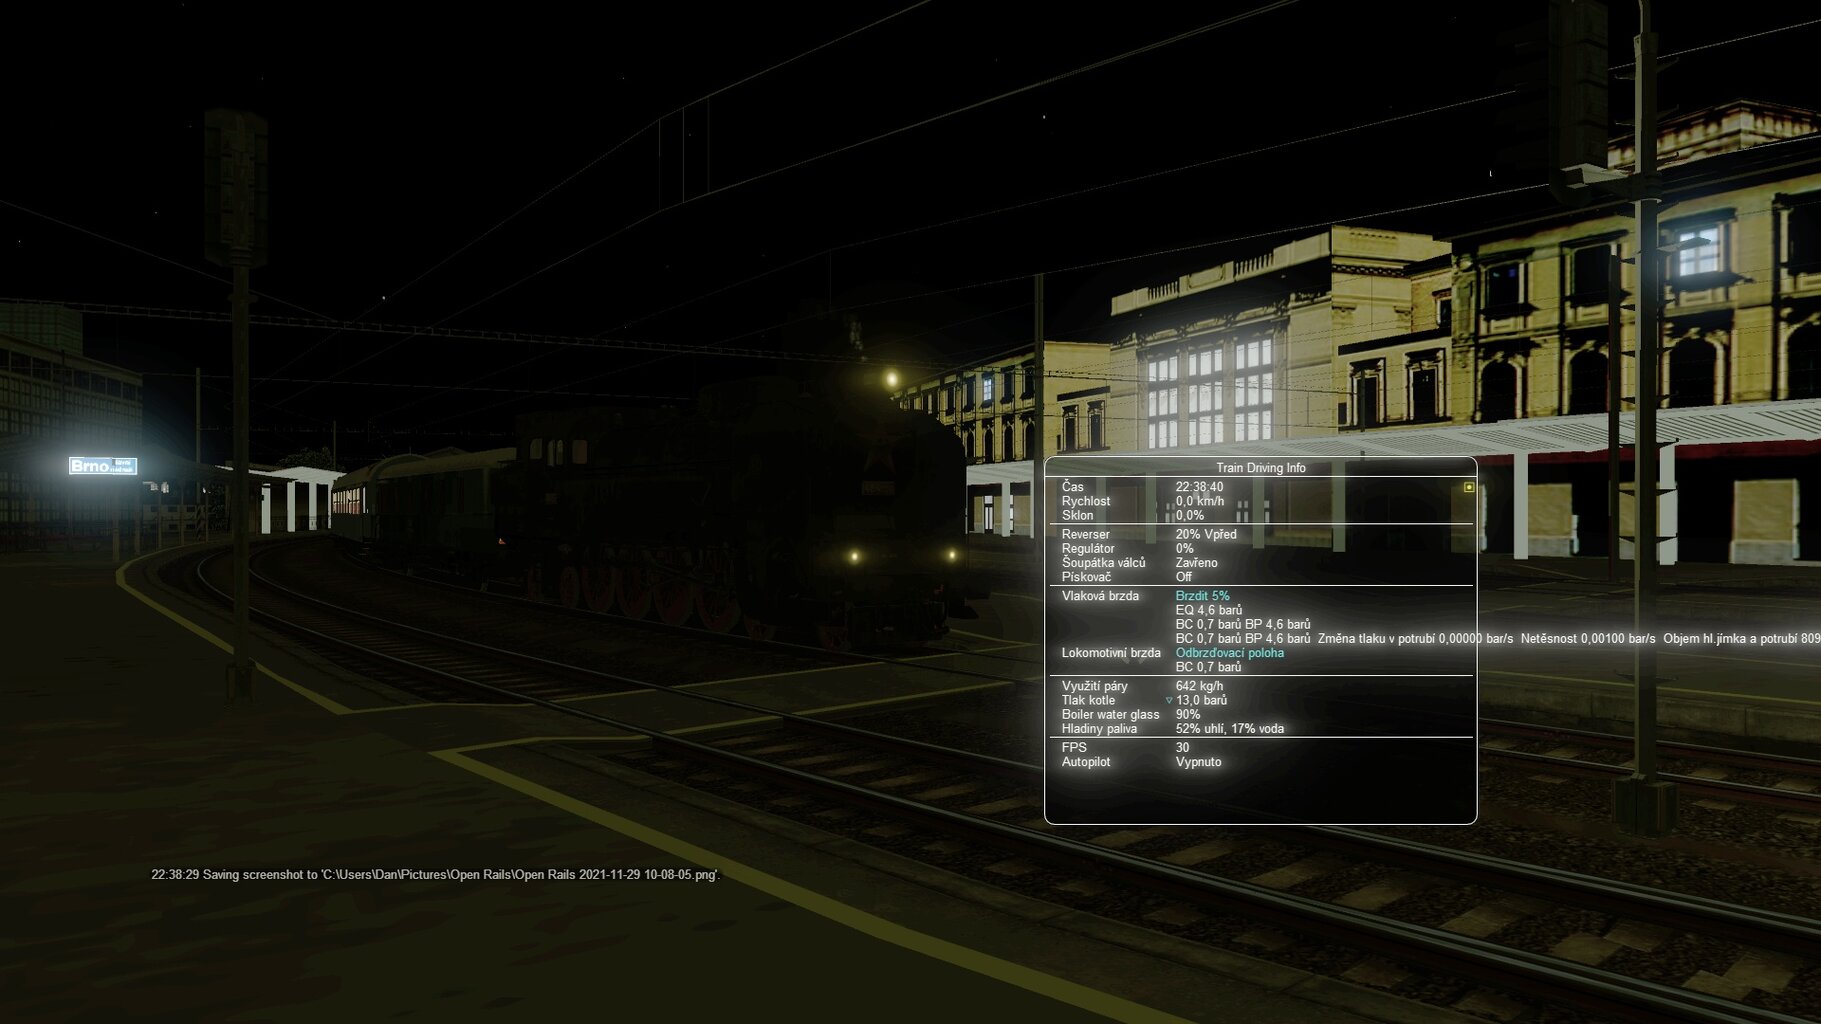Screen dimensions: 1821x1024
Task: Select the Lokomotivní brzda label
Action: pos(1111,653)
